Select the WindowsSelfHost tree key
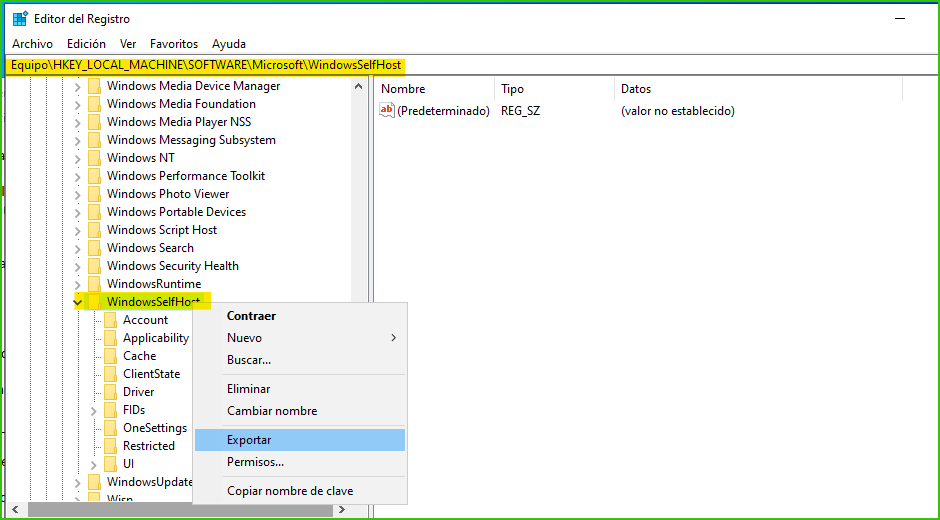 coord(153,302)
